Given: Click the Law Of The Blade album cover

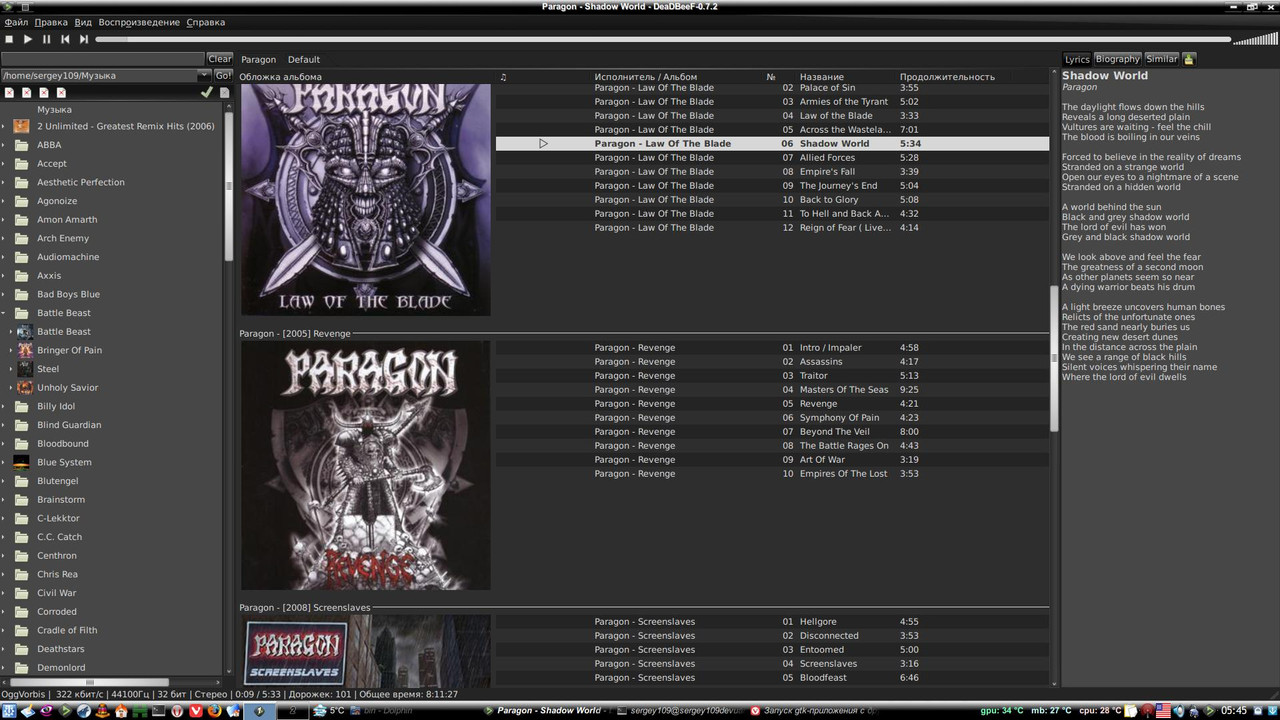Looking at the screenshot, I should point(365,200).
